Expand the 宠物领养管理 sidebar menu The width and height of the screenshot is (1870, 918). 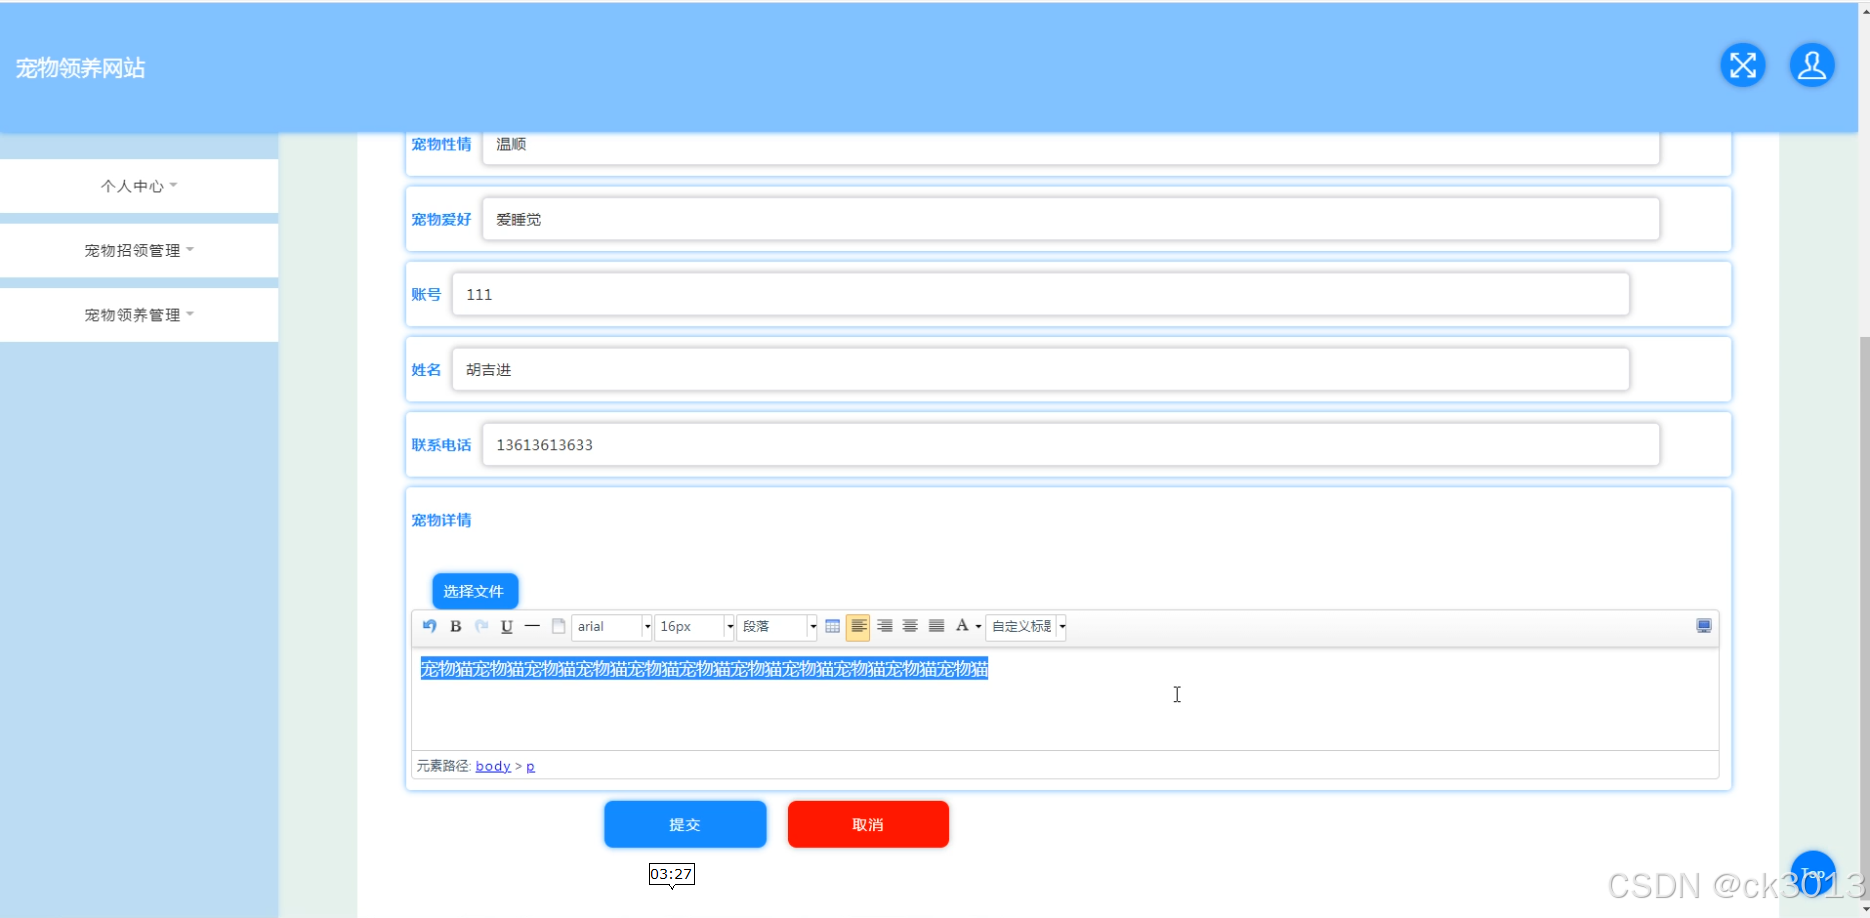coord(139,315)
